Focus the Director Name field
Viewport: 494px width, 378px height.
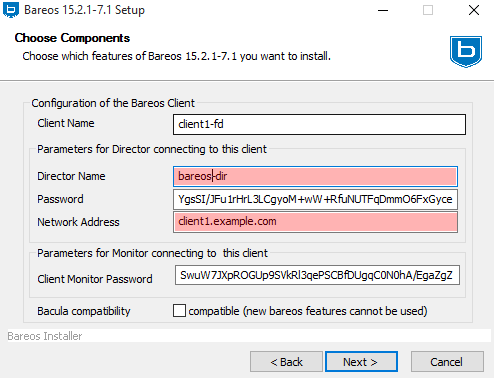click(x=315, y=176)
